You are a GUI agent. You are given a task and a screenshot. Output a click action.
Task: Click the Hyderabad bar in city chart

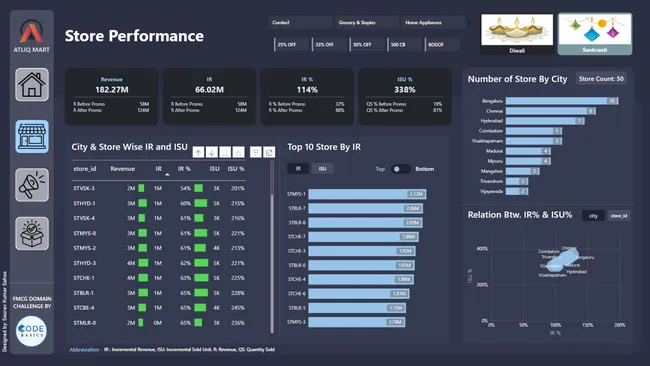(x=545, y=121)
